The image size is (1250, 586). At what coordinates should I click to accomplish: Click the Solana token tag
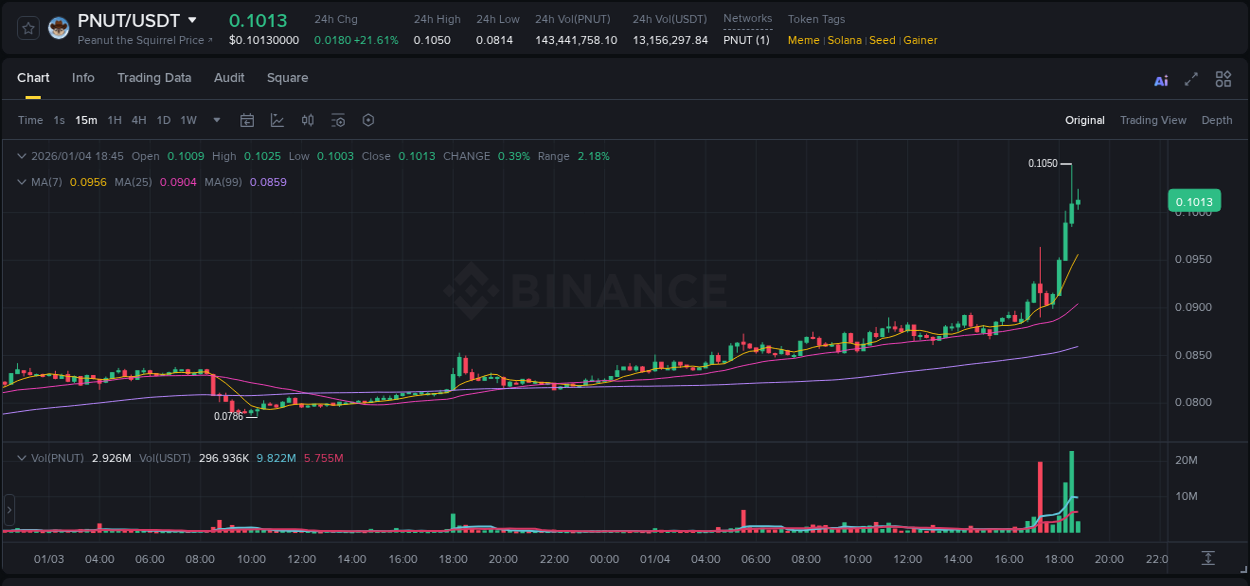844,40
